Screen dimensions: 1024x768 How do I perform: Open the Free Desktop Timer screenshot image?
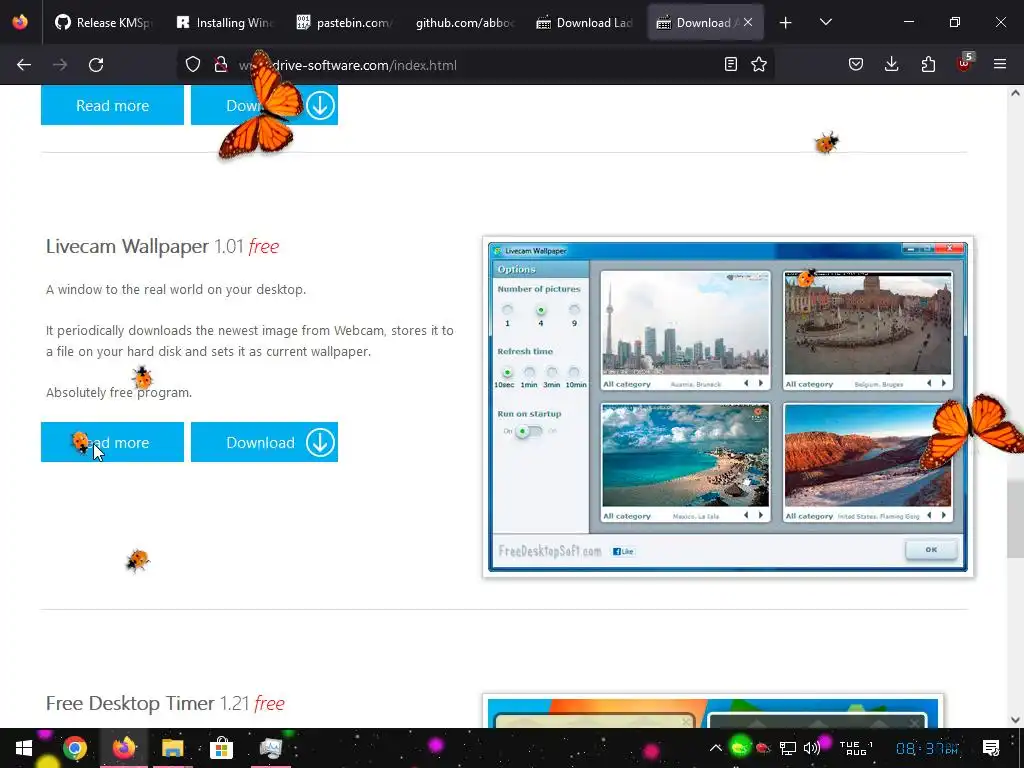(x=712, y=711)
